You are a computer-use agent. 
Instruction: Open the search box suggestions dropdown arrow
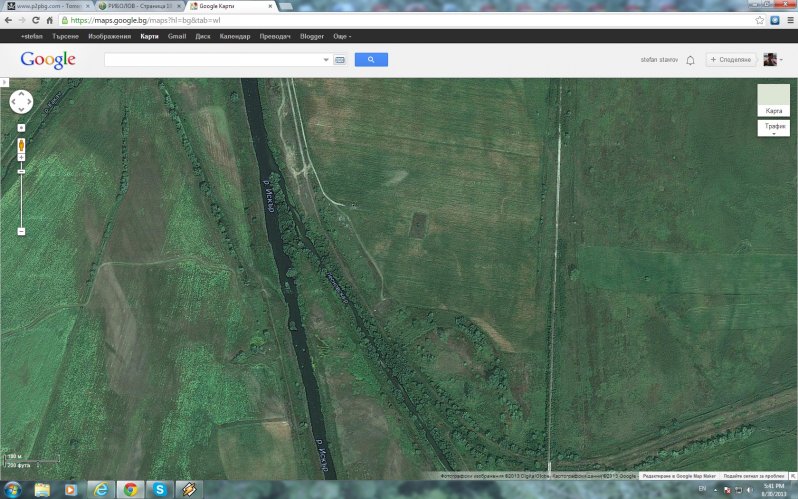(326, 60)
